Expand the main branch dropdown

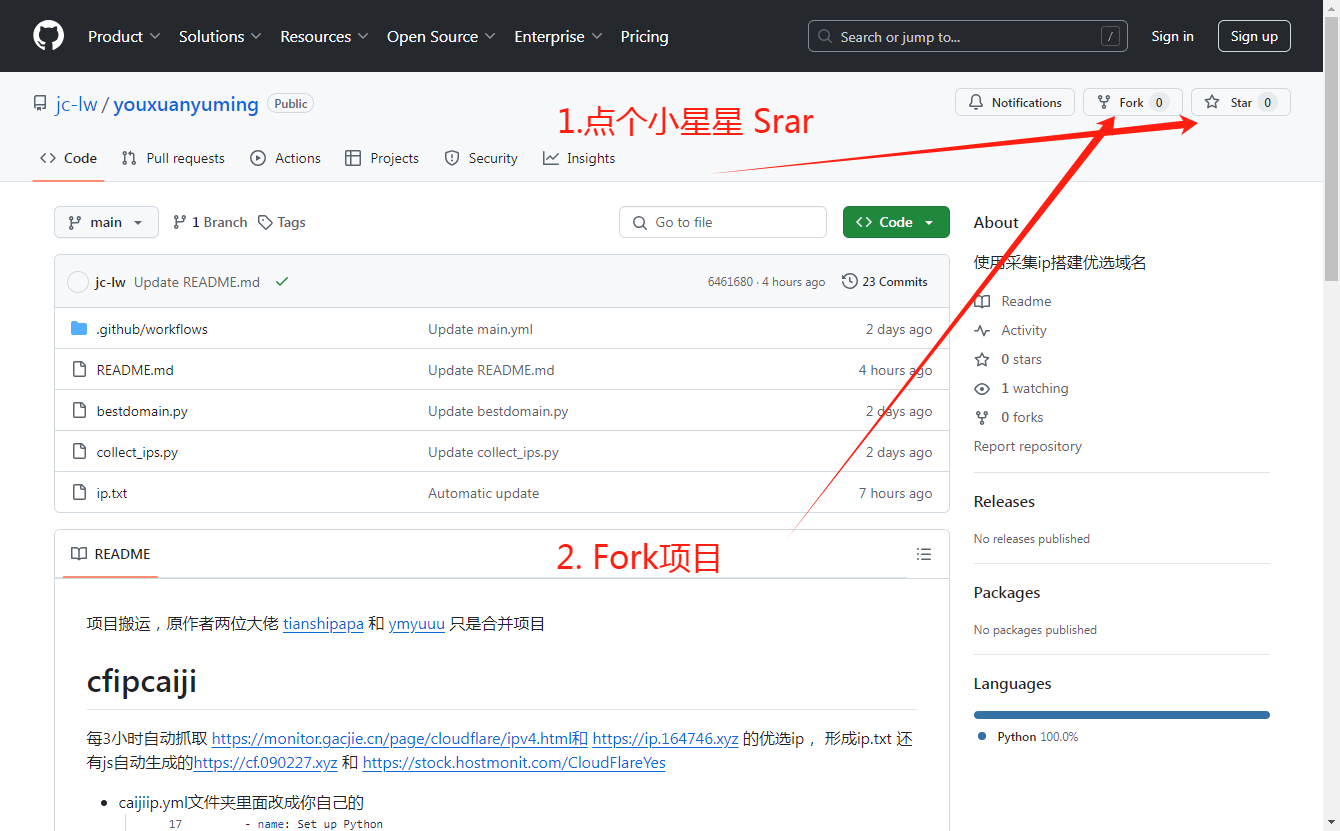pyautogui.click(x=106, y=222)
